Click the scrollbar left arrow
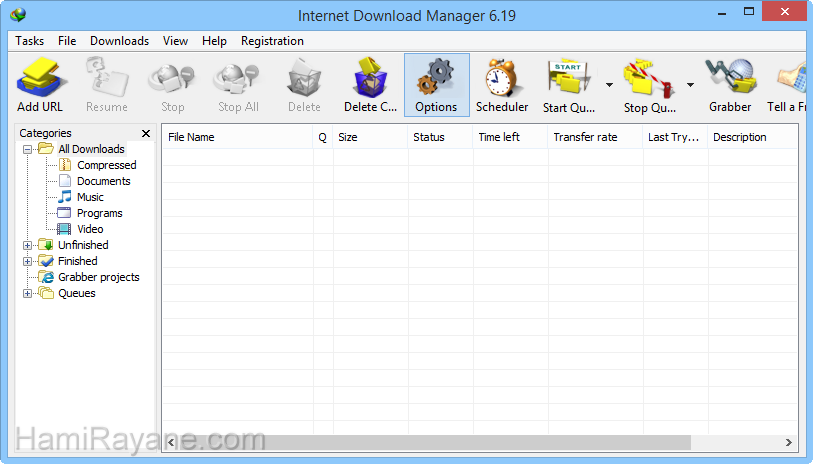Image resolution: width=813 pixels, height=464 pixels. pos(171,442)
